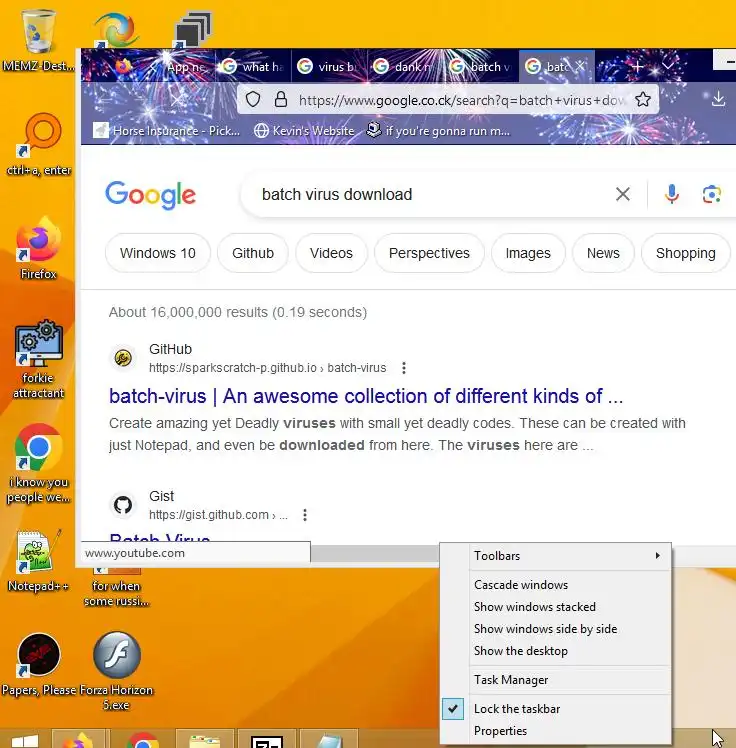
Task: Open the 'Horse Insurance - Pick...' bookmark
Action: pyautogui.click(x=167, y=130)
